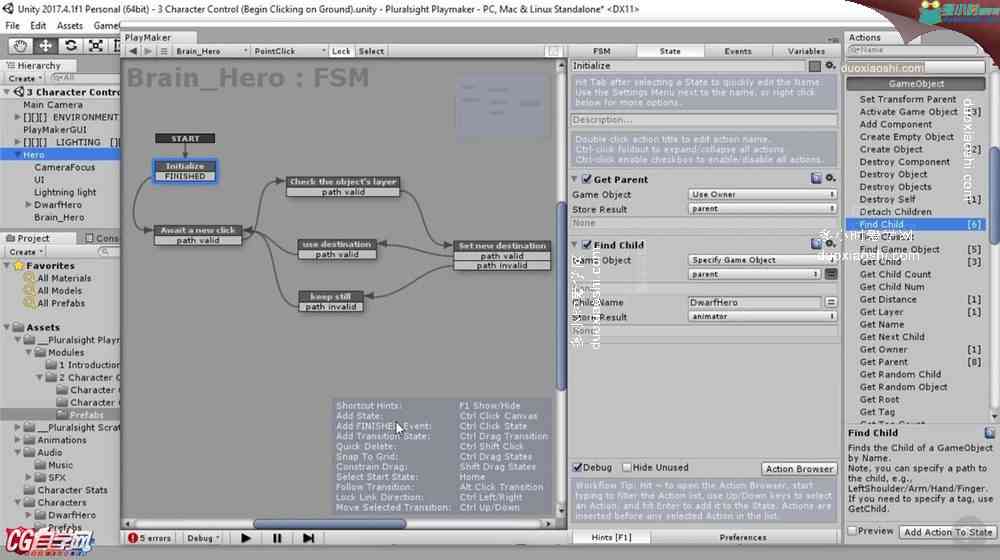Viewport: 1000px width, 560px height.
Task: Click the Initialize state name field
Action: (x=688, y=66)
